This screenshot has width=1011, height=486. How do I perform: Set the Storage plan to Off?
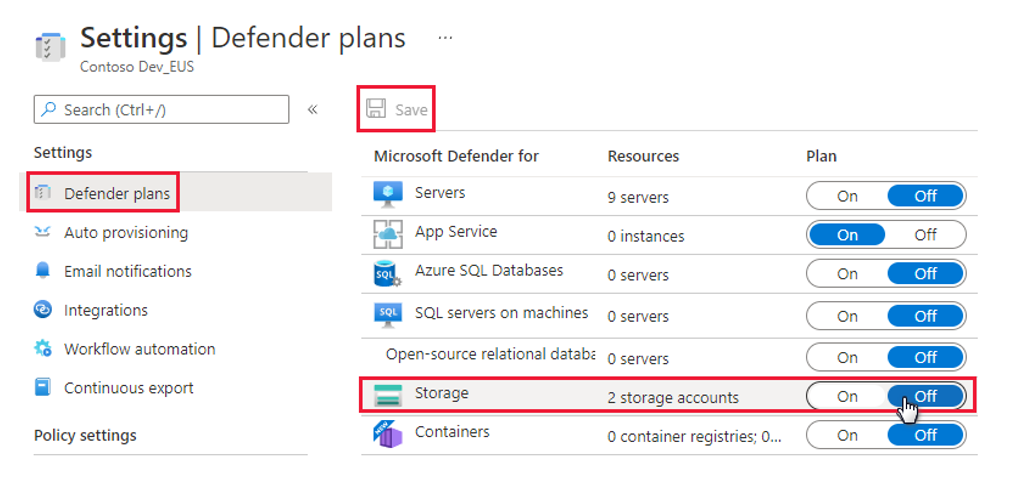pos(925,396)
